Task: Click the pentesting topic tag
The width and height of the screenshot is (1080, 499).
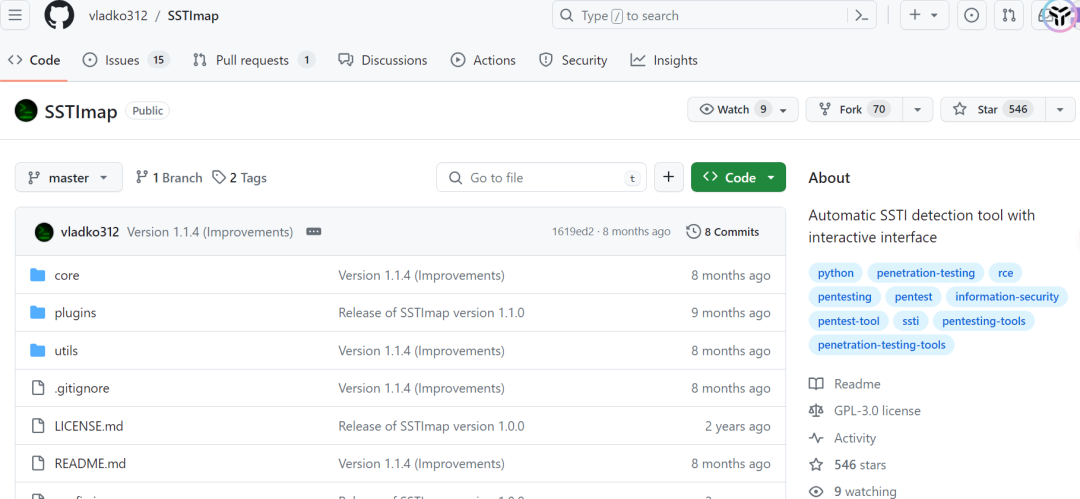Action: (x=844, y=297)
